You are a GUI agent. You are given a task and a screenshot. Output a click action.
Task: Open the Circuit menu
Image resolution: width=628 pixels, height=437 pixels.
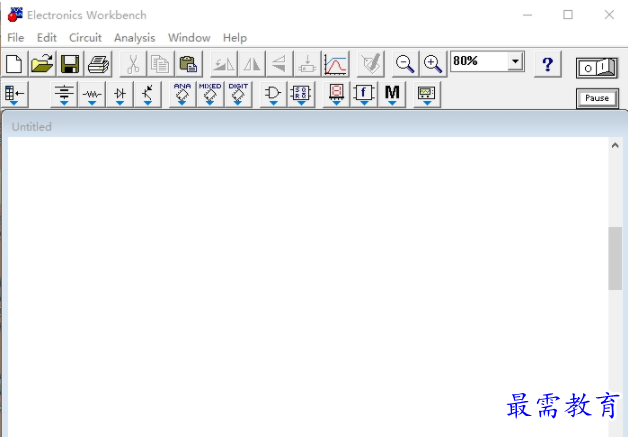85,38
